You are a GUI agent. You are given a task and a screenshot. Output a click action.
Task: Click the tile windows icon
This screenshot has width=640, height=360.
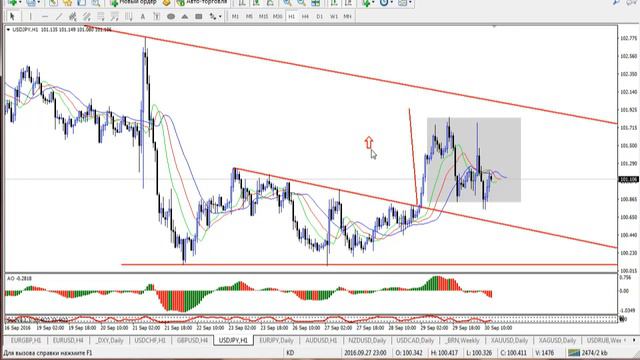[316, 3]
